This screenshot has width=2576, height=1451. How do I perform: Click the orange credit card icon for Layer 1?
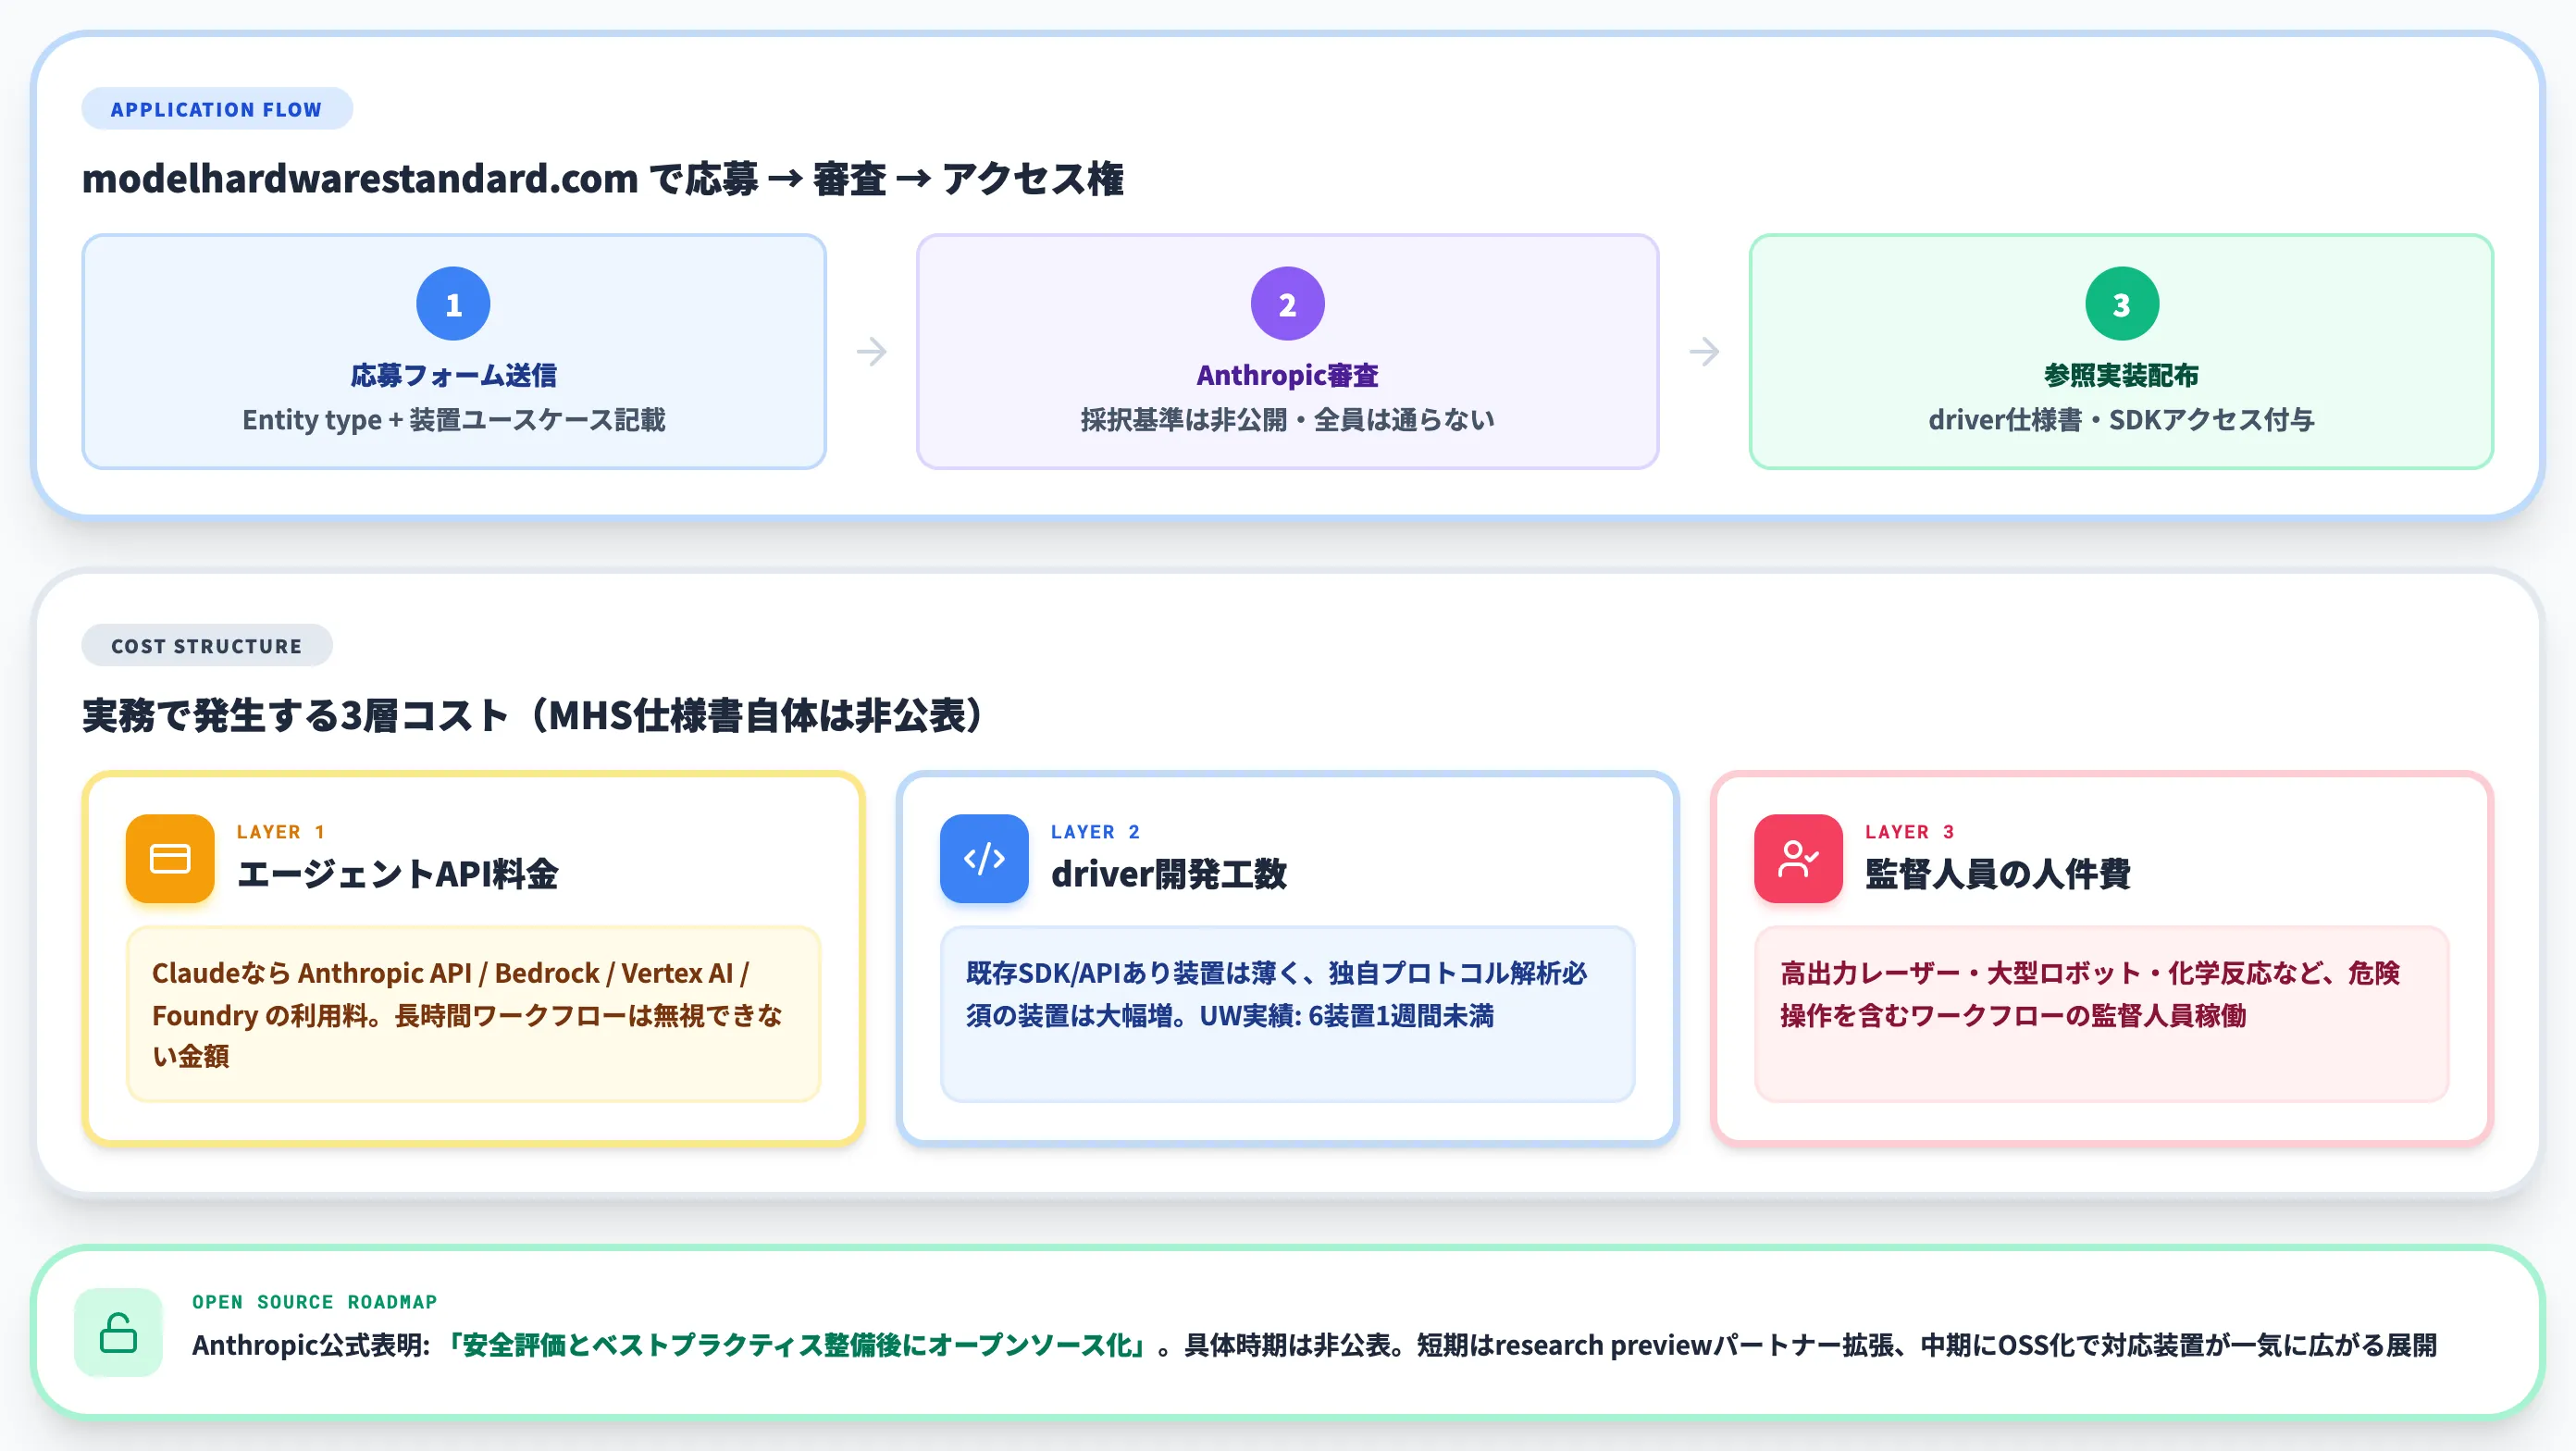(170, 858)
